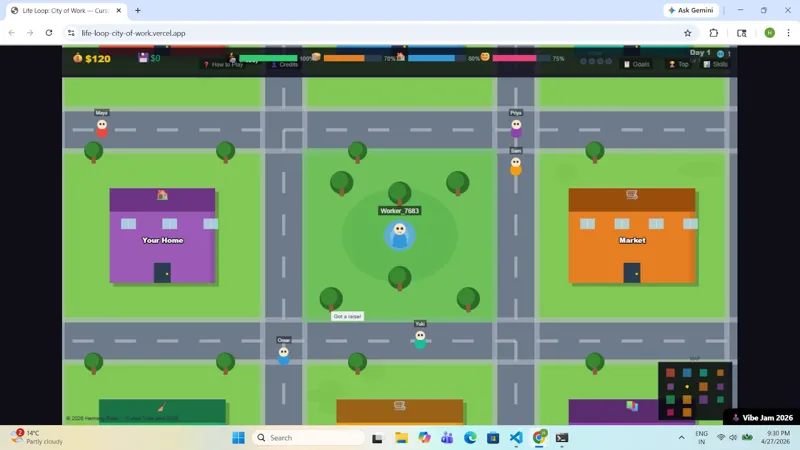Open Visual Studio Code from taskbar
This screenshot has height=450, width=800.
coord(516,438)
